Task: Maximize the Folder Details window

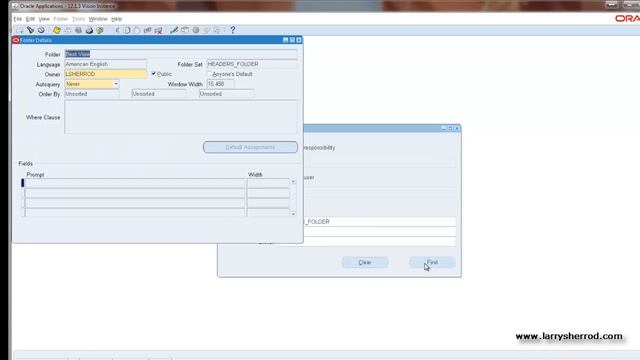Action: (292, 40)
